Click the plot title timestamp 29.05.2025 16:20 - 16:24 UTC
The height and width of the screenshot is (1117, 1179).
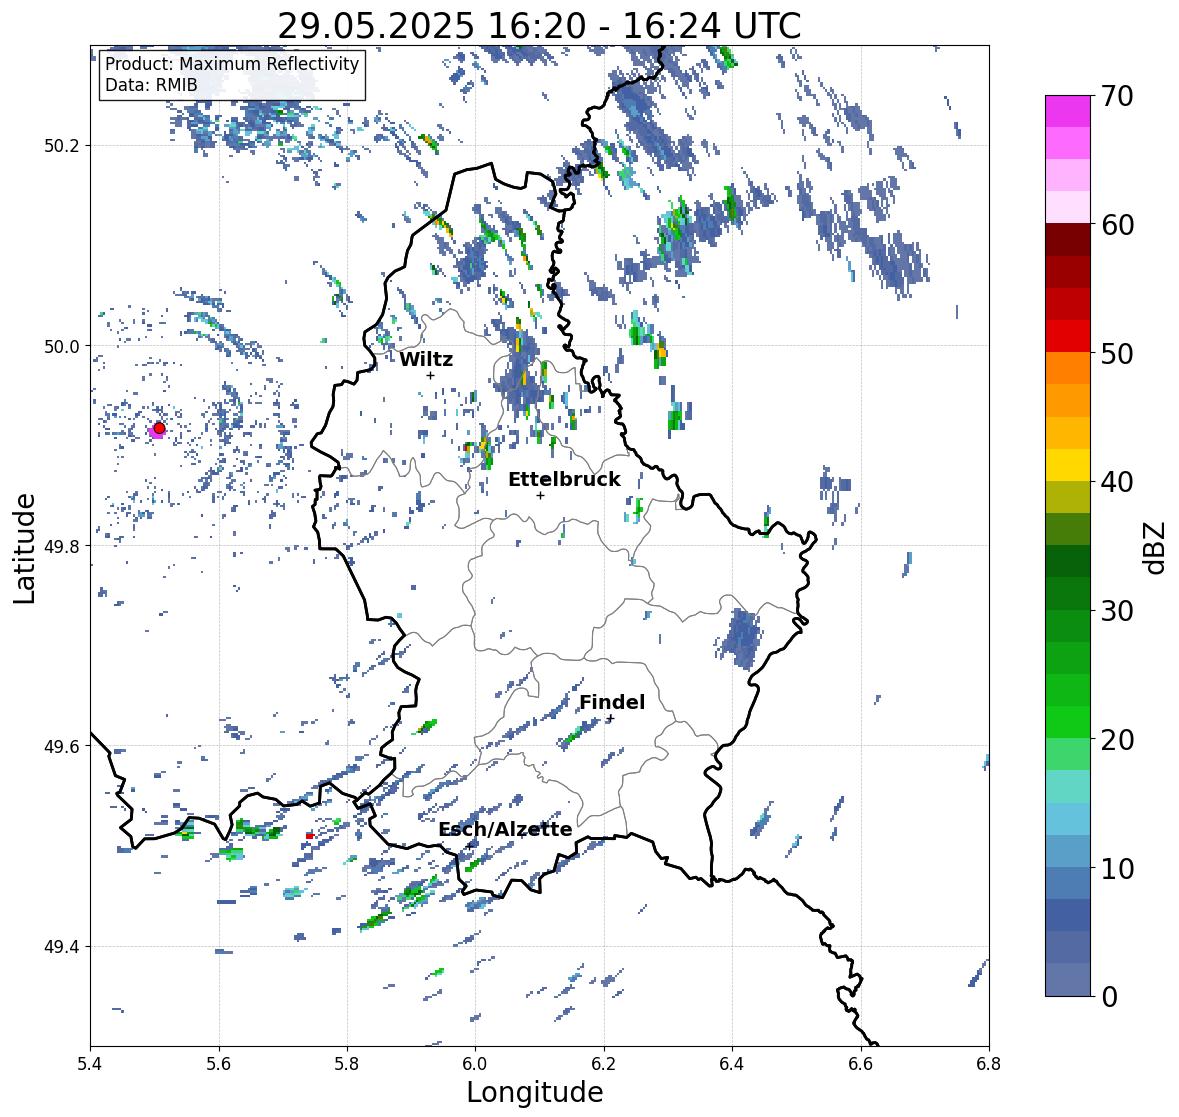tap(539, 26)
